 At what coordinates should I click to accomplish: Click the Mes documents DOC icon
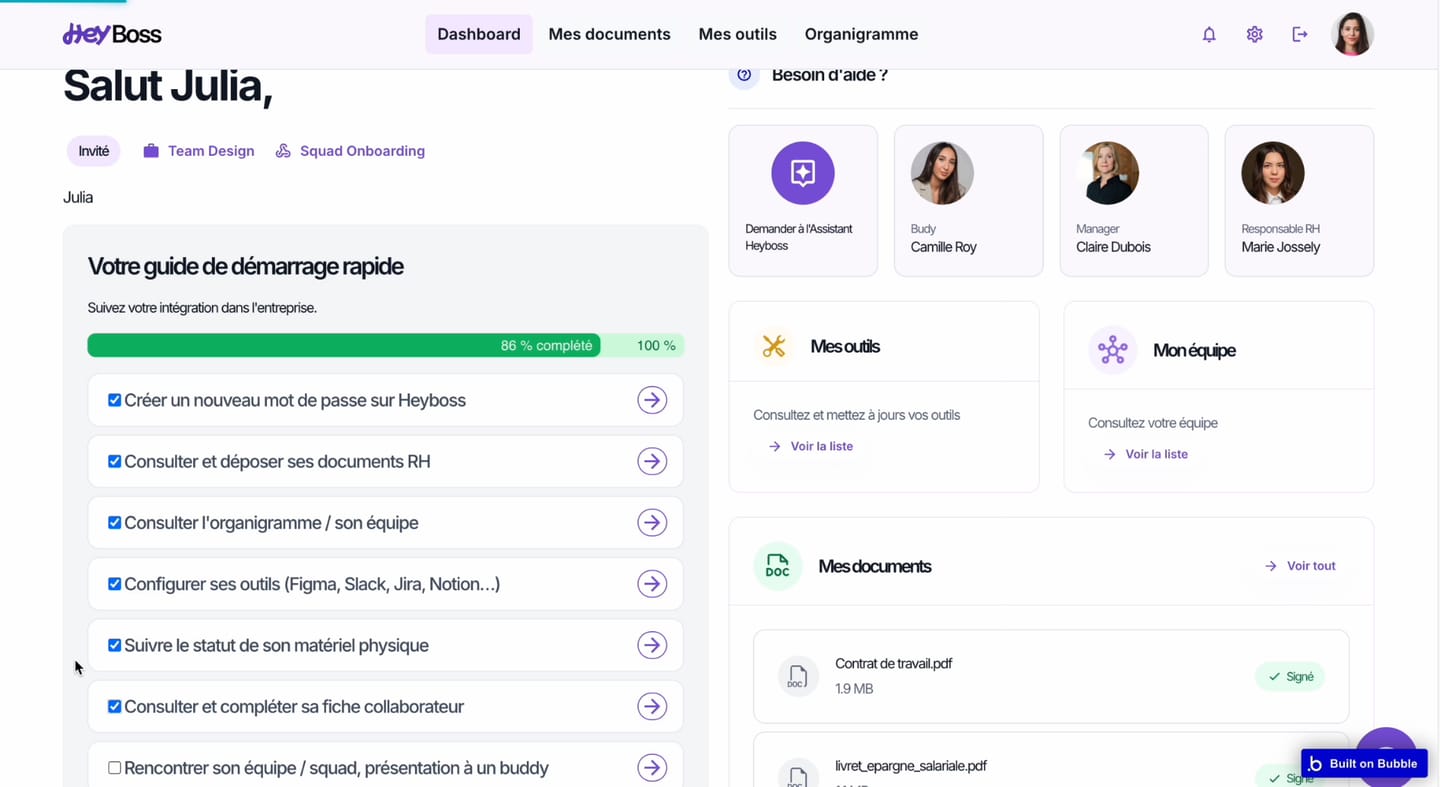pyautogui.click(x=778, y=566)
